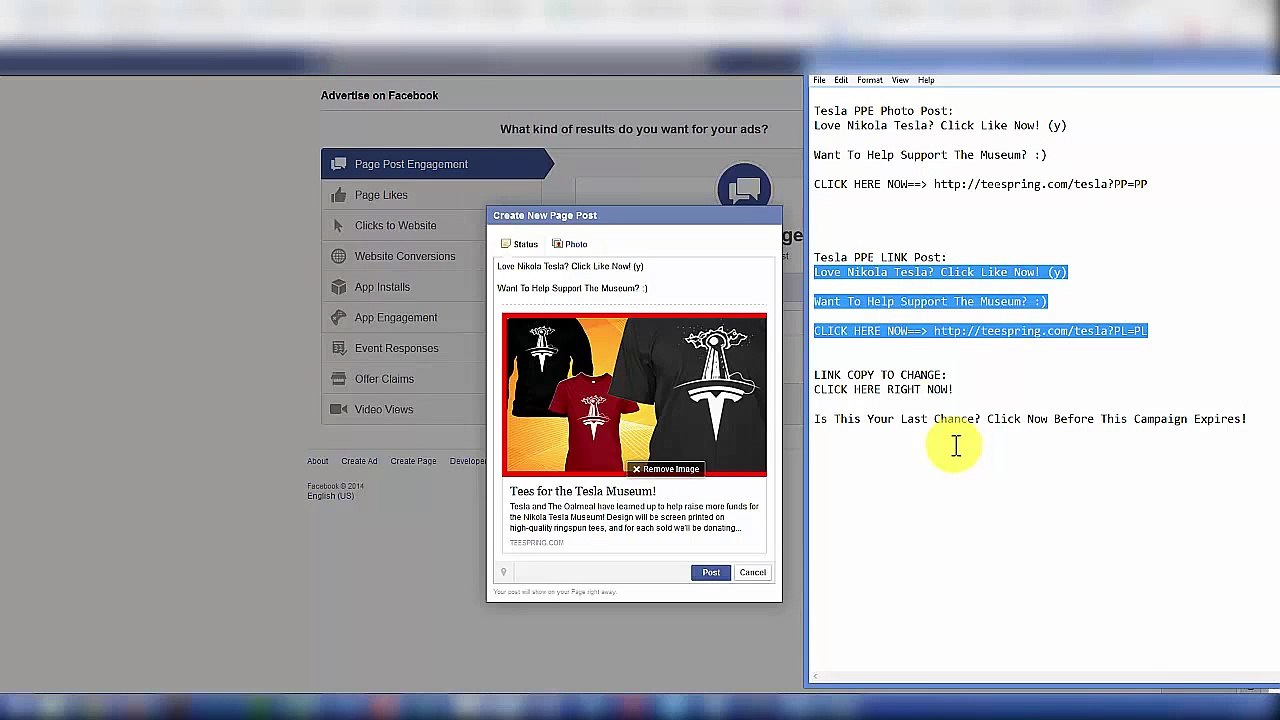Open the Notepad Edit menu
Image resolution: width=1280 pixels, height=720 pixels.
[x=841, y=80]
